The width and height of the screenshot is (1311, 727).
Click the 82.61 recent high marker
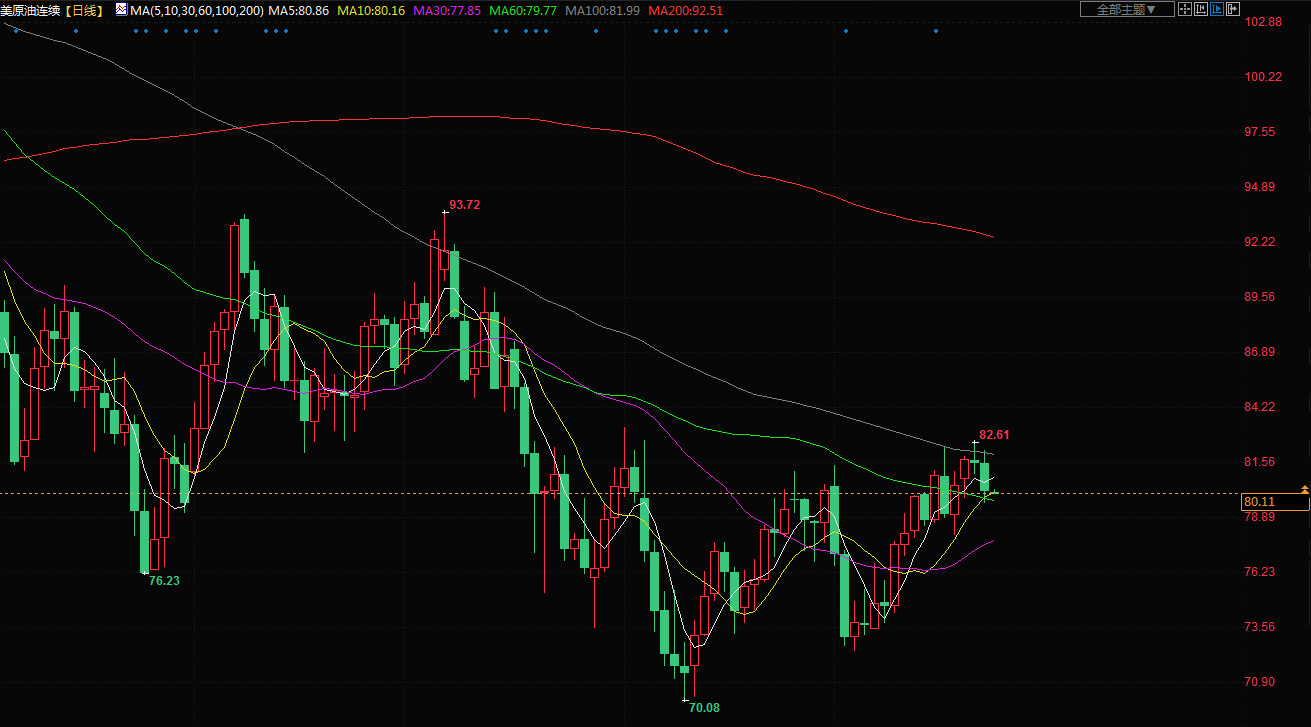point(994,435)
